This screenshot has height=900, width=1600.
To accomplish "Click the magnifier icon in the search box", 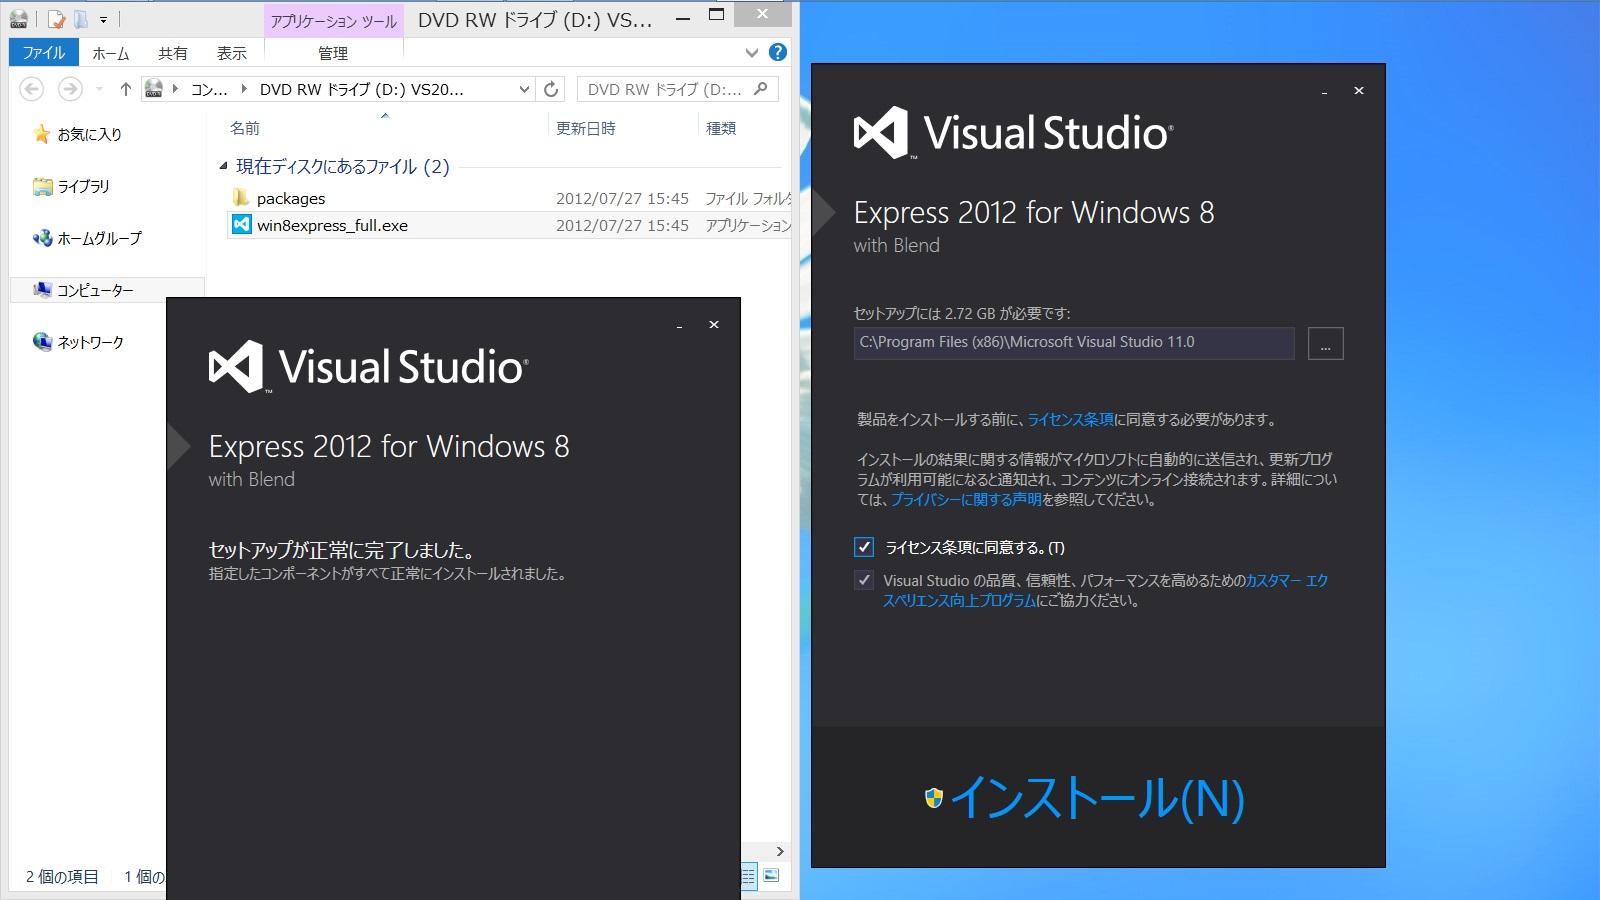I will tap(761, 89).
